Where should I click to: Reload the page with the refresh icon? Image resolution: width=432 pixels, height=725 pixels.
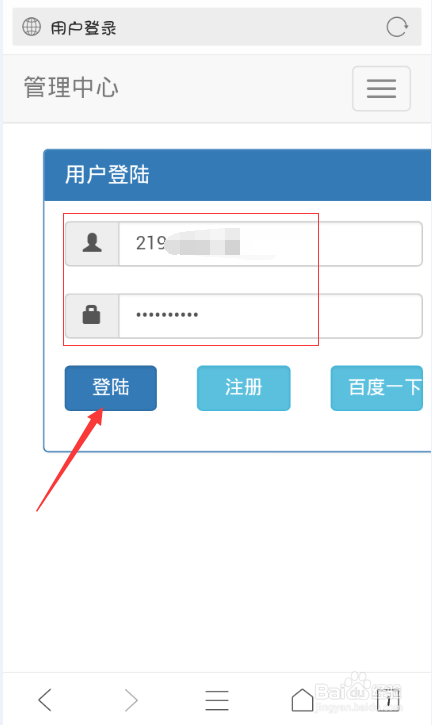point(397,27)
